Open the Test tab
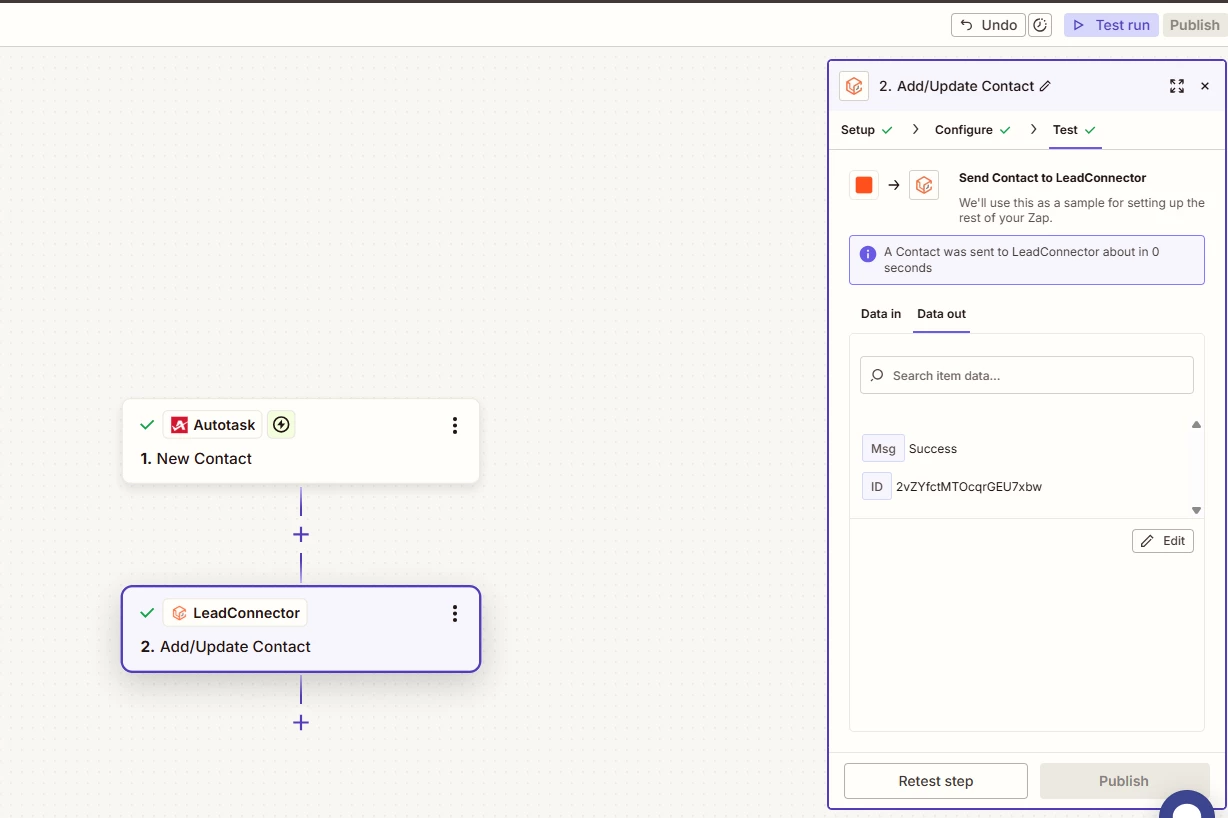1228x818 pixels. click(x=1074, y=130)
